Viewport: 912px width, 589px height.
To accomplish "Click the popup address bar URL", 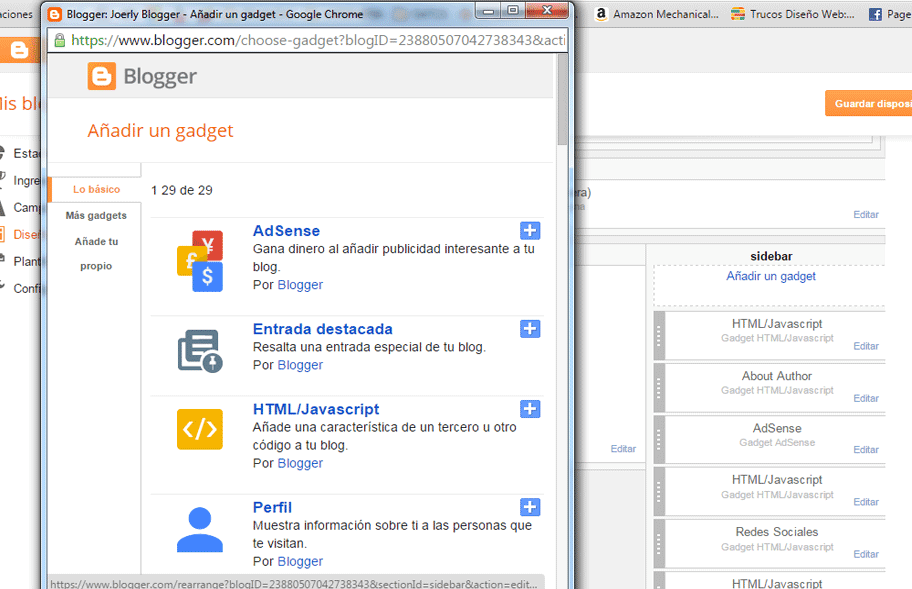I will 318,40.
